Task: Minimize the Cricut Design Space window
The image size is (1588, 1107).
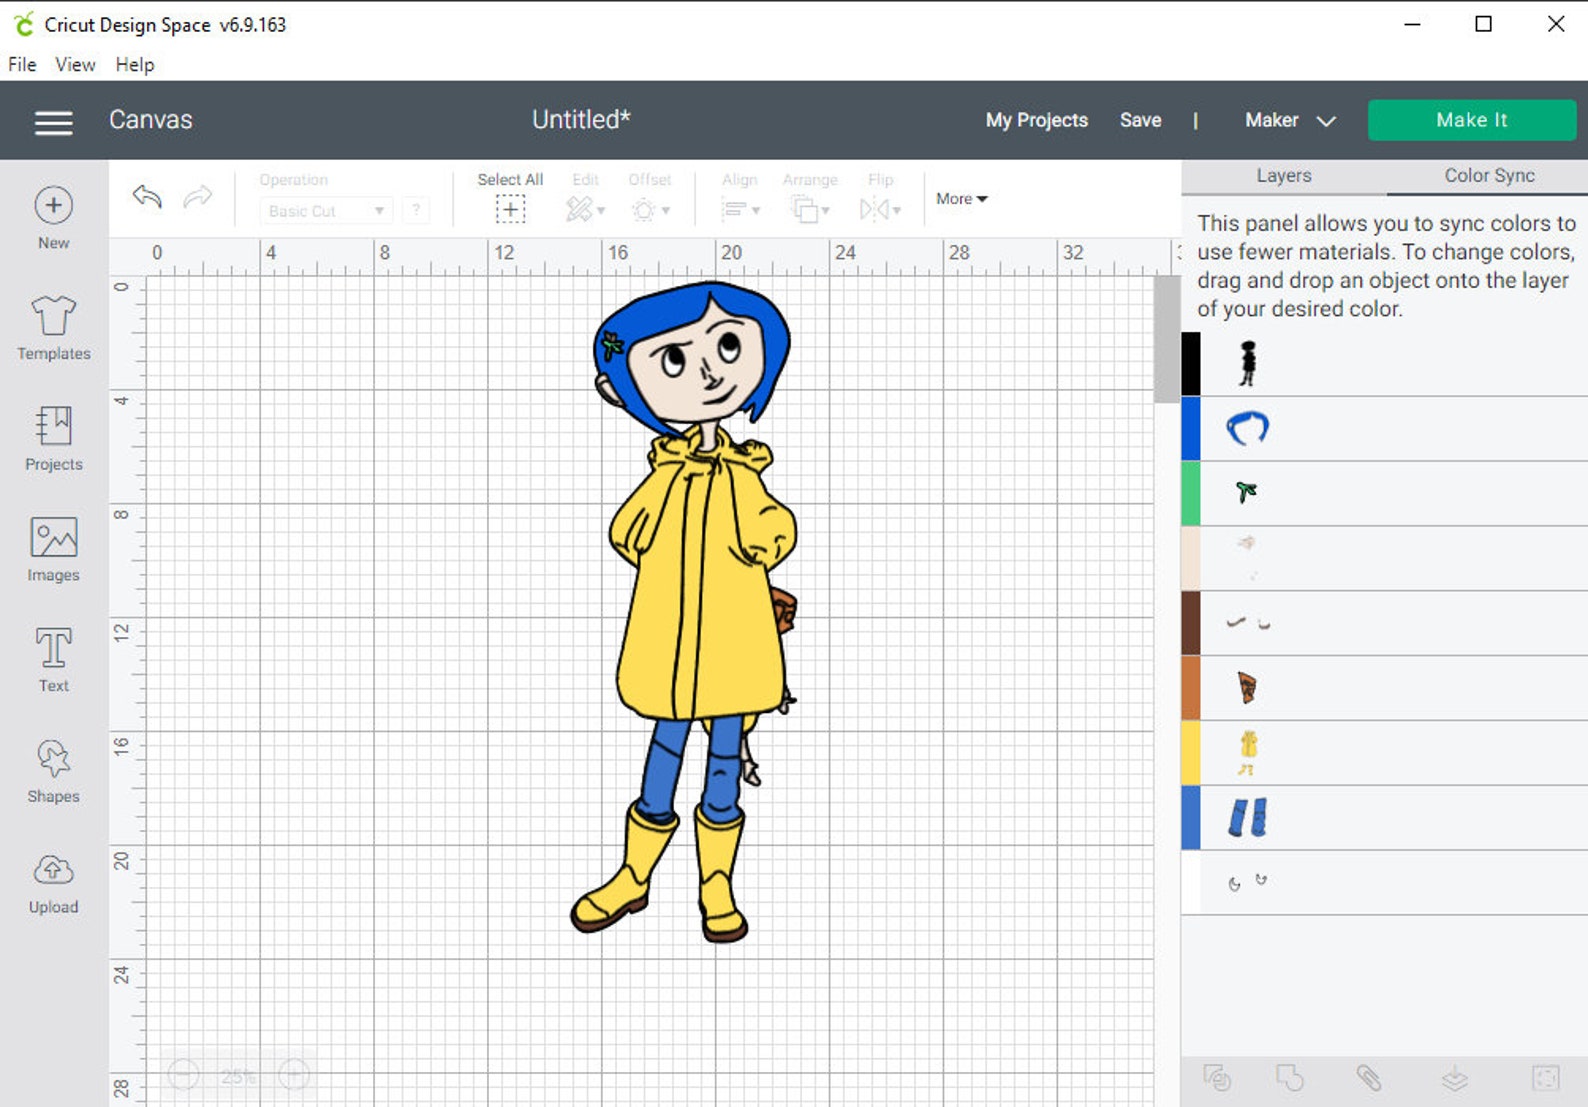Action: tap(1412, 24)
